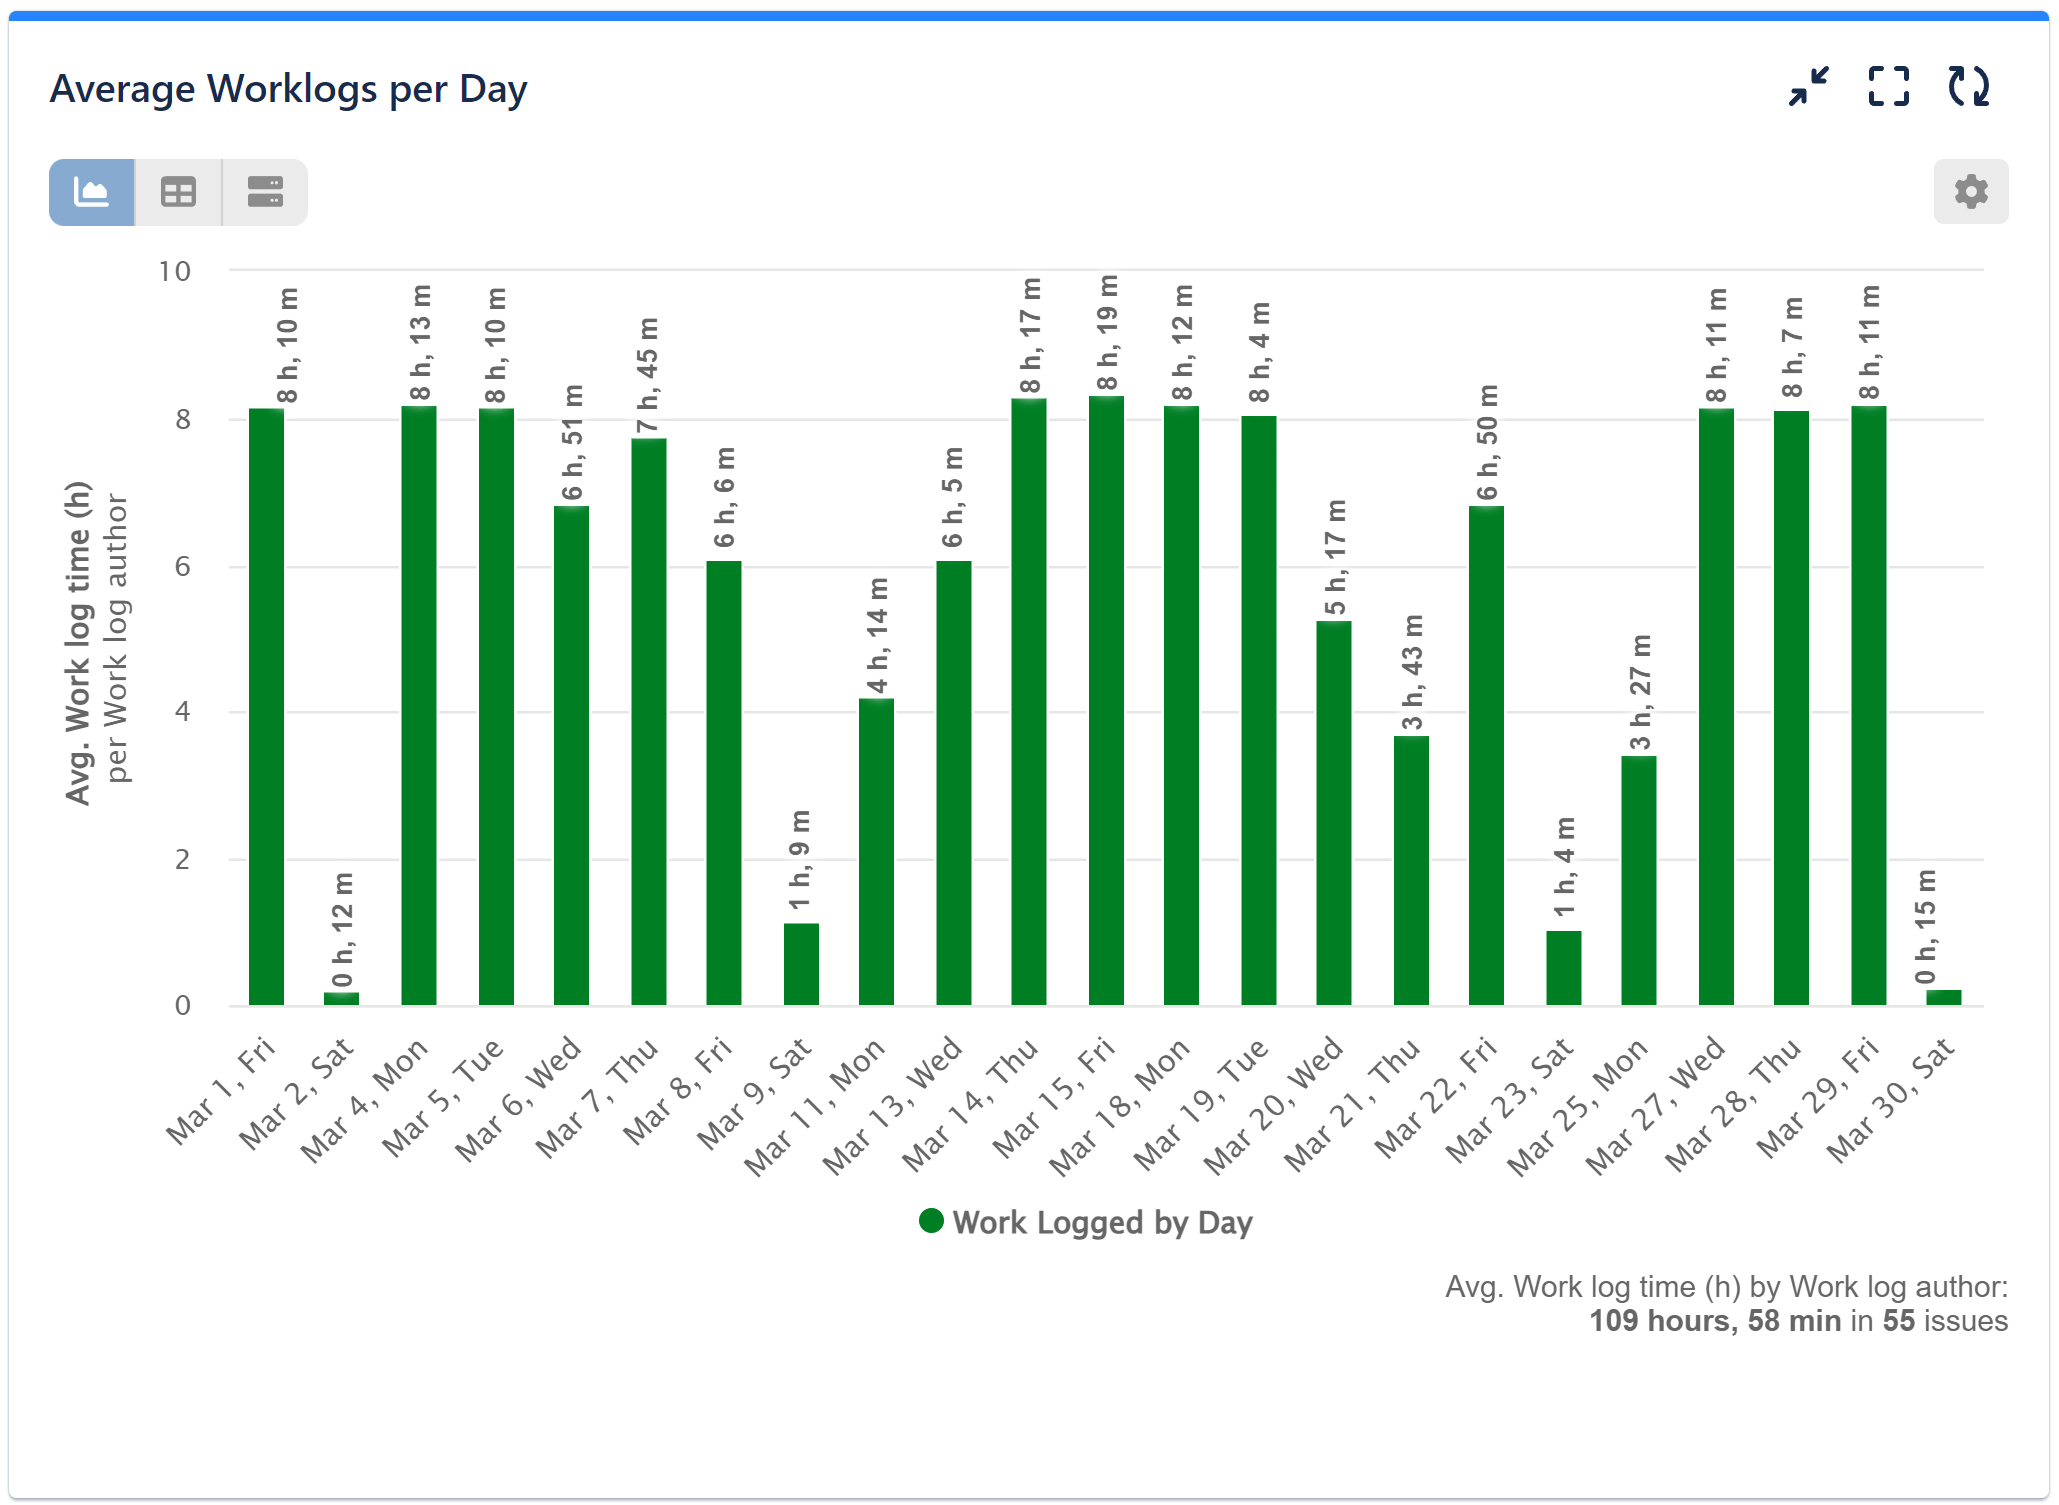Open the gadget settings gear

coord(1969,191)
